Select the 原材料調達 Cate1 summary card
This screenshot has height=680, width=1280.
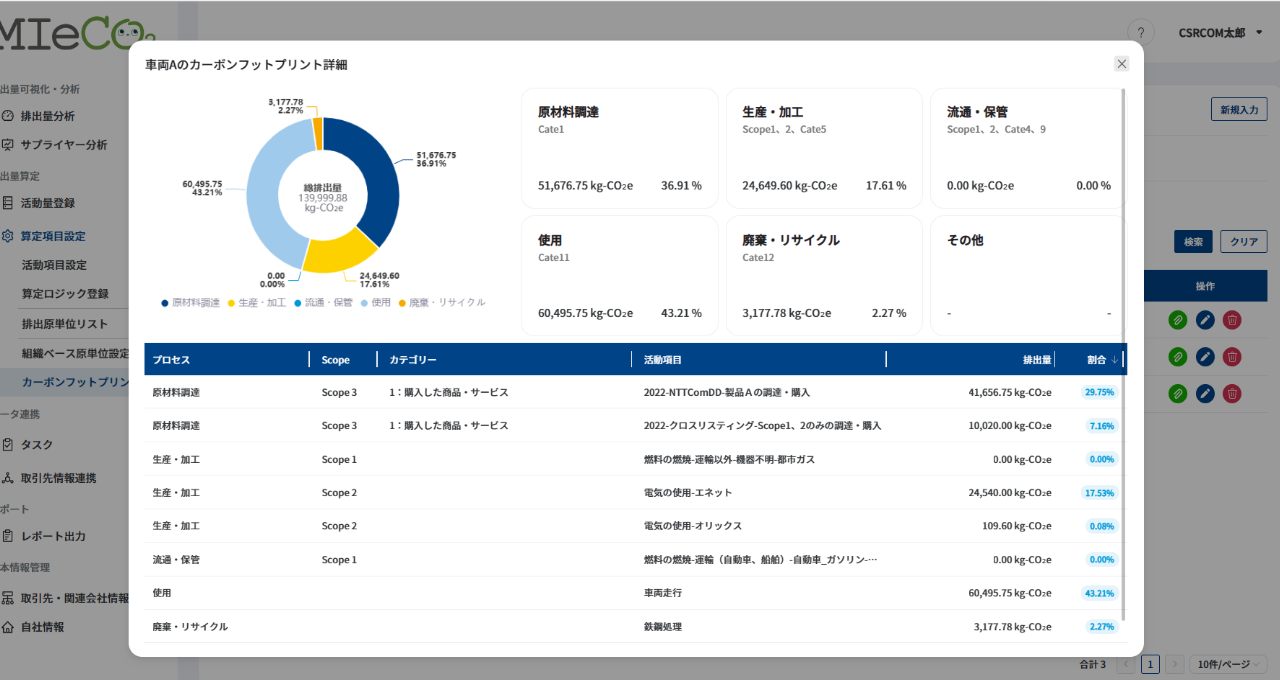(620, 148)
